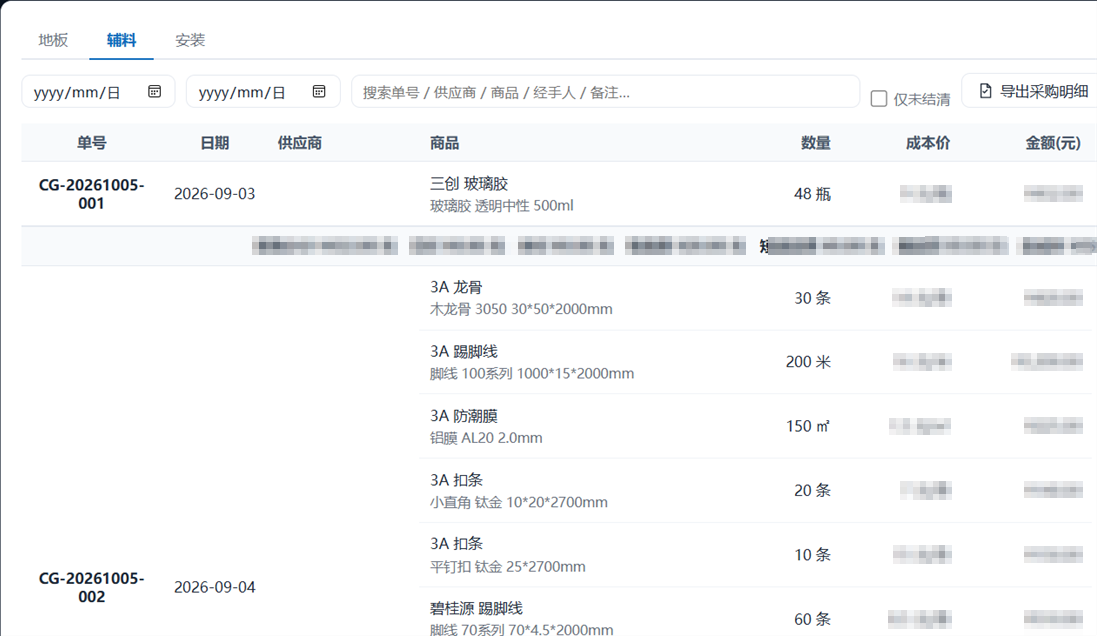Image resolution: width=1097 pixels, height=636 pixels.
Task: Click the export document icon
Action: coord(985,91)
